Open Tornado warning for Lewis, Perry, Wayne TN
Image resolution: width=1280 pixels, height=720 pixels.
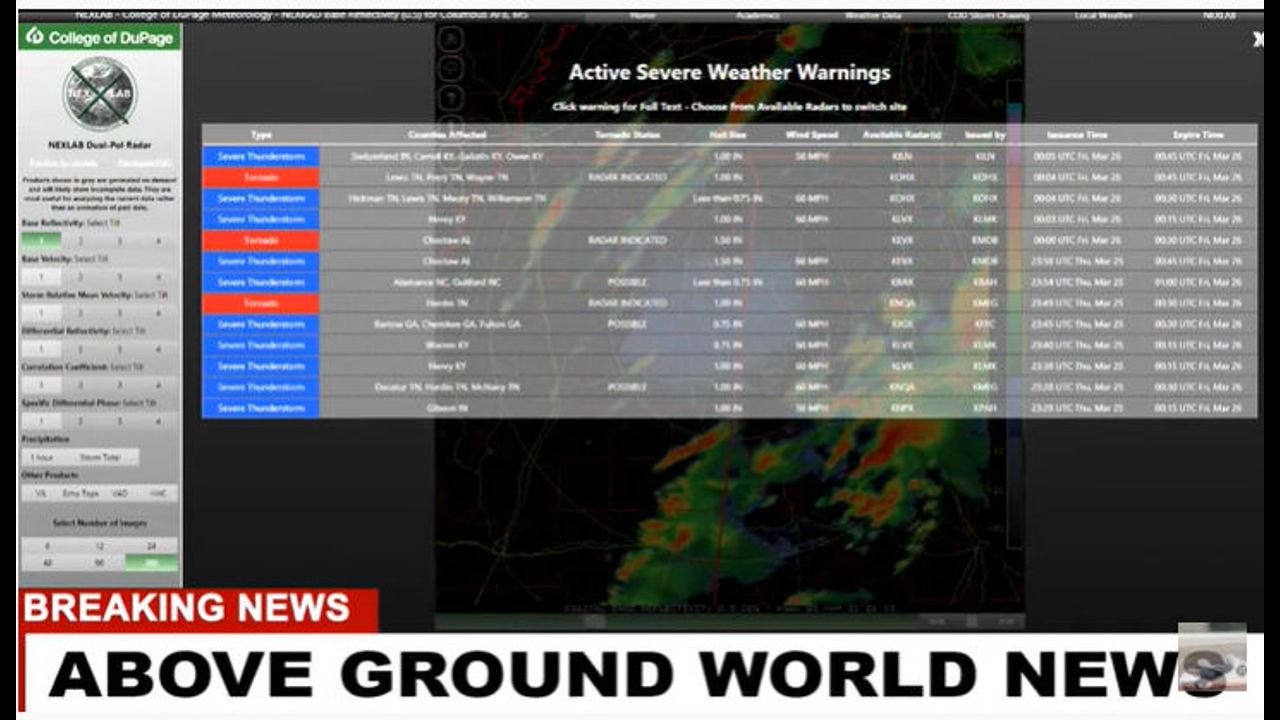260,177
